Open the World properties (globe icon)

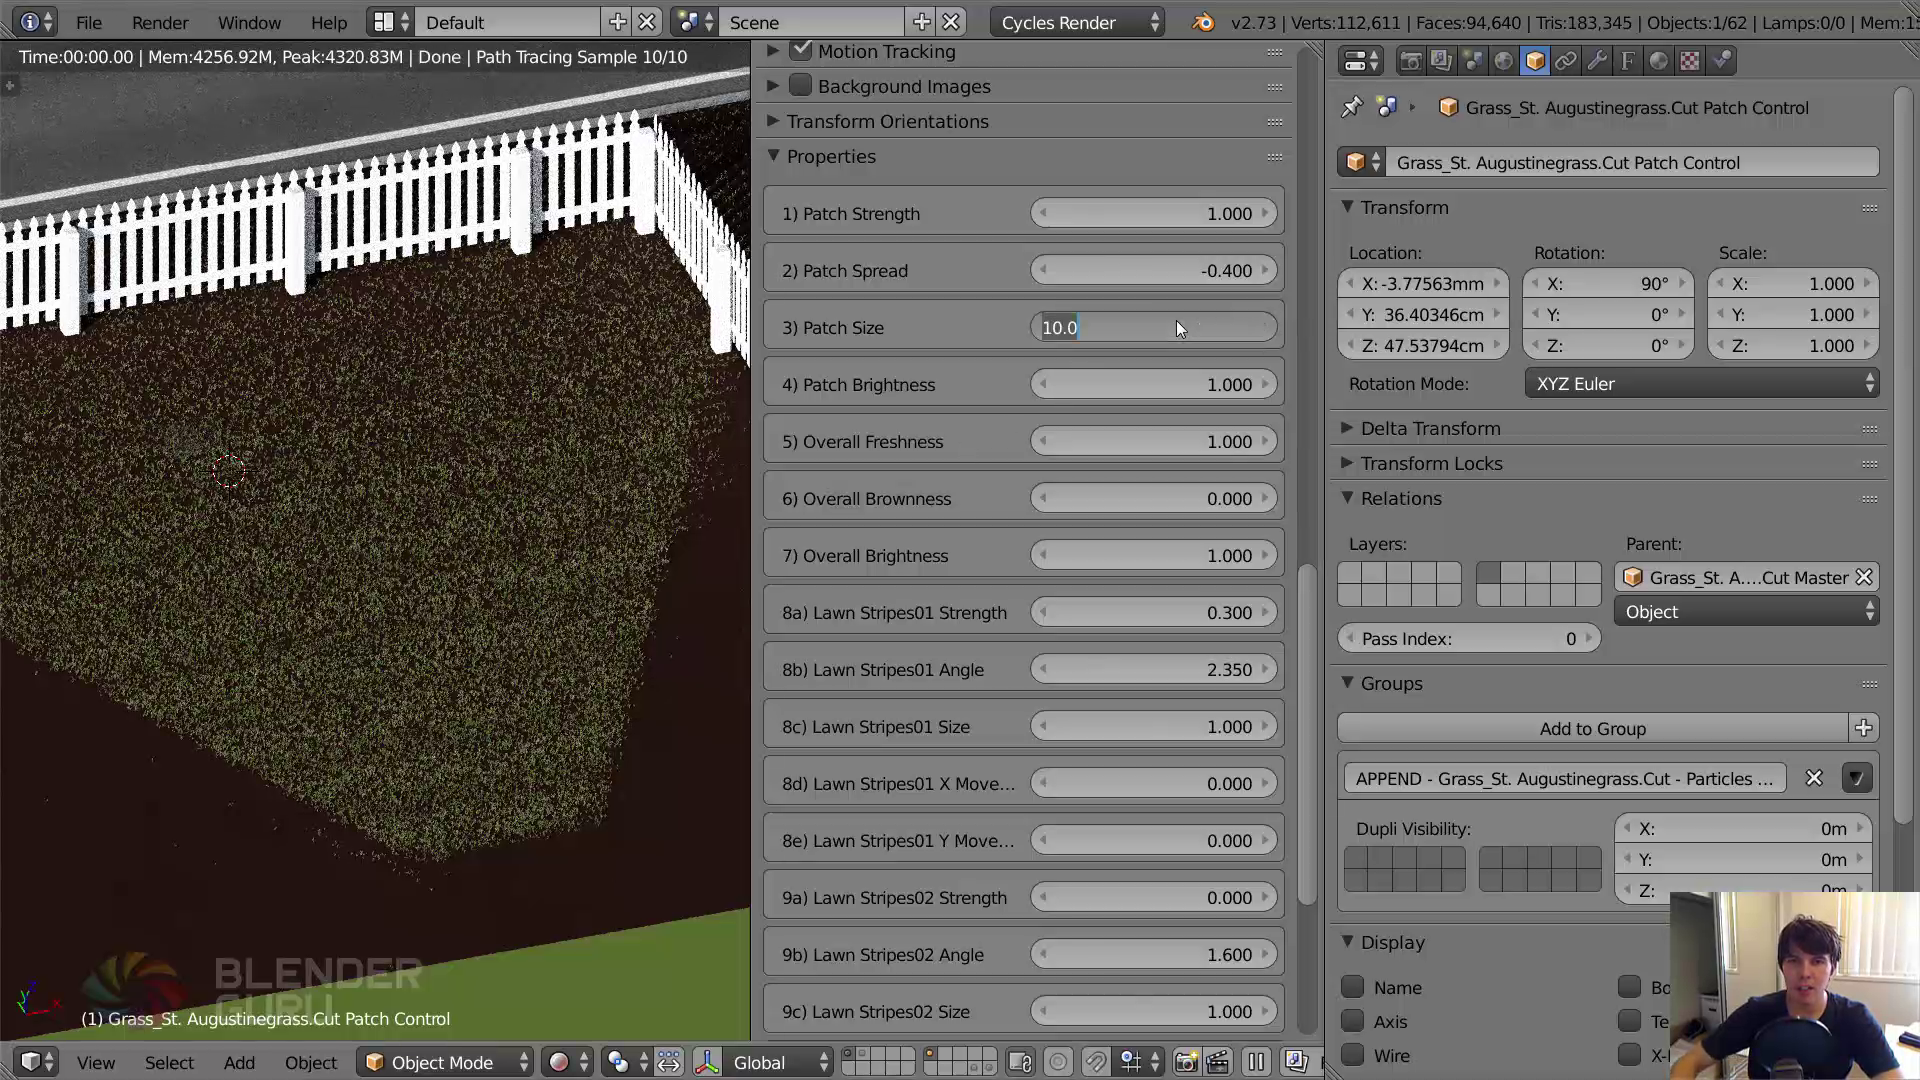coord(1503,60)
